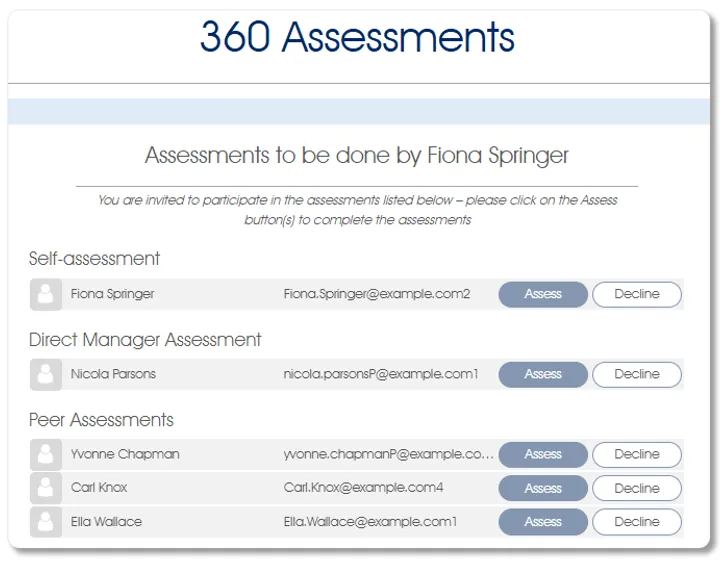
Task: Decline Ella Wallace's peer assessment
Action: pos(637,522)
